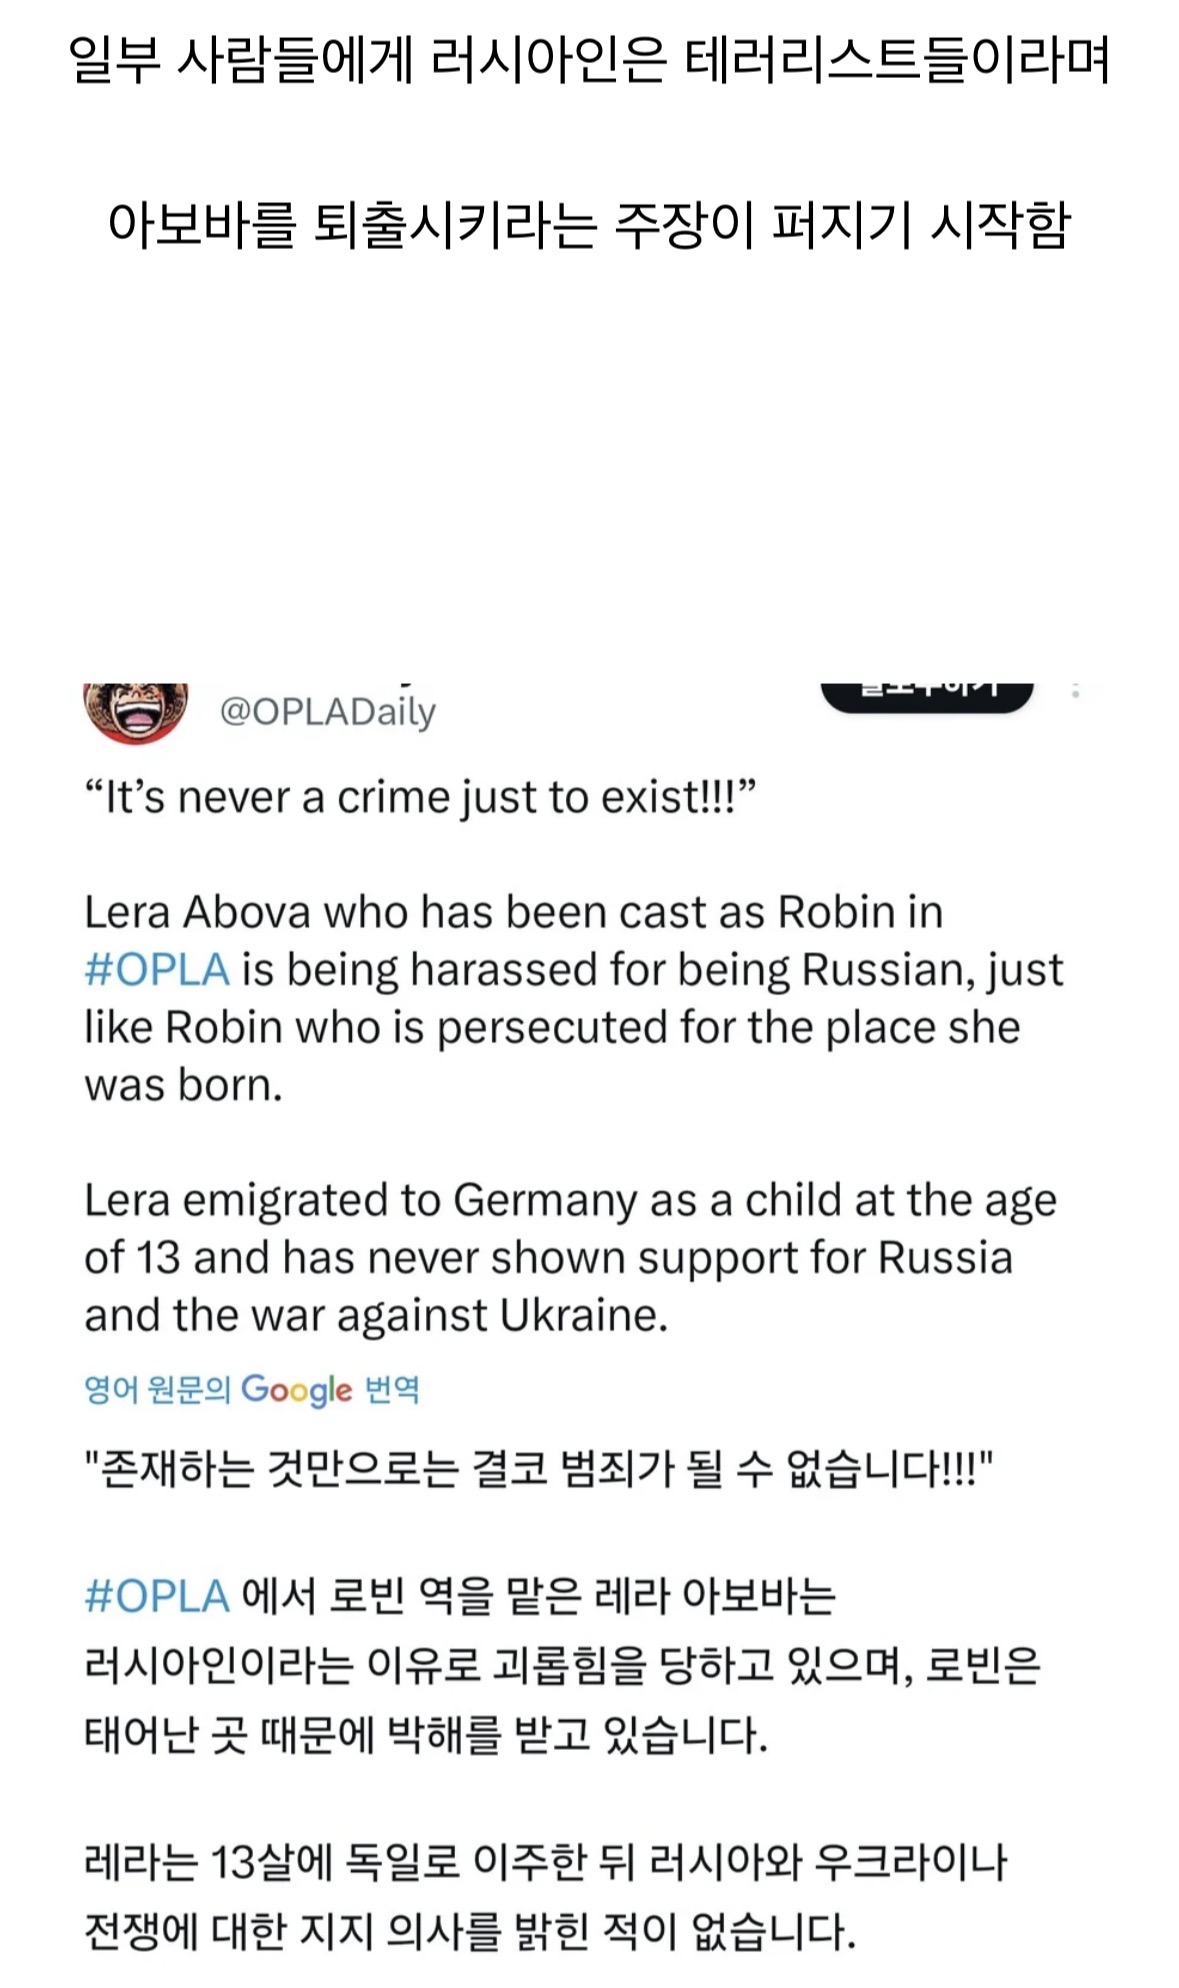Tap the OPLADaily profile avatar

[x=136, y=712]
